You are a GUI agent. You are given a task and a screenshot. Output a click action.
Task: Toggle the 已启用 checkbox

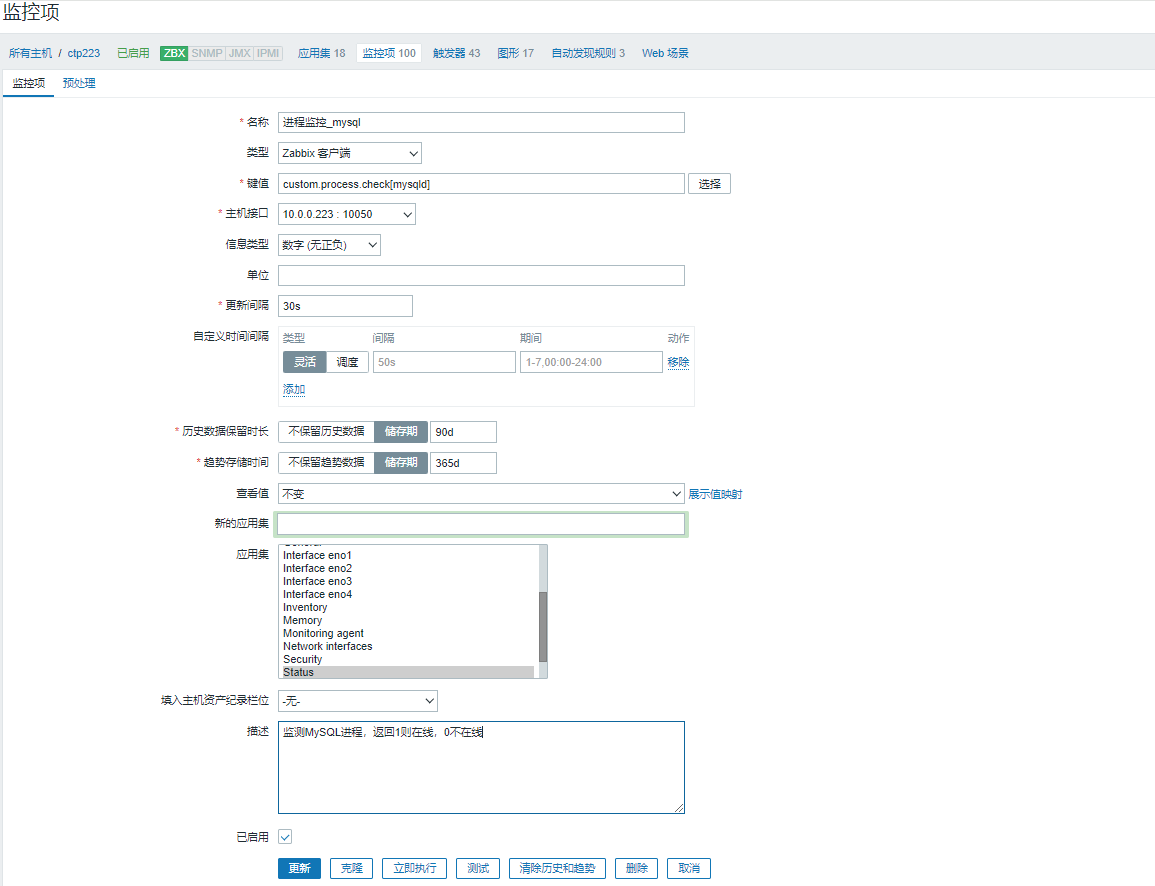(x=285, y=837)
